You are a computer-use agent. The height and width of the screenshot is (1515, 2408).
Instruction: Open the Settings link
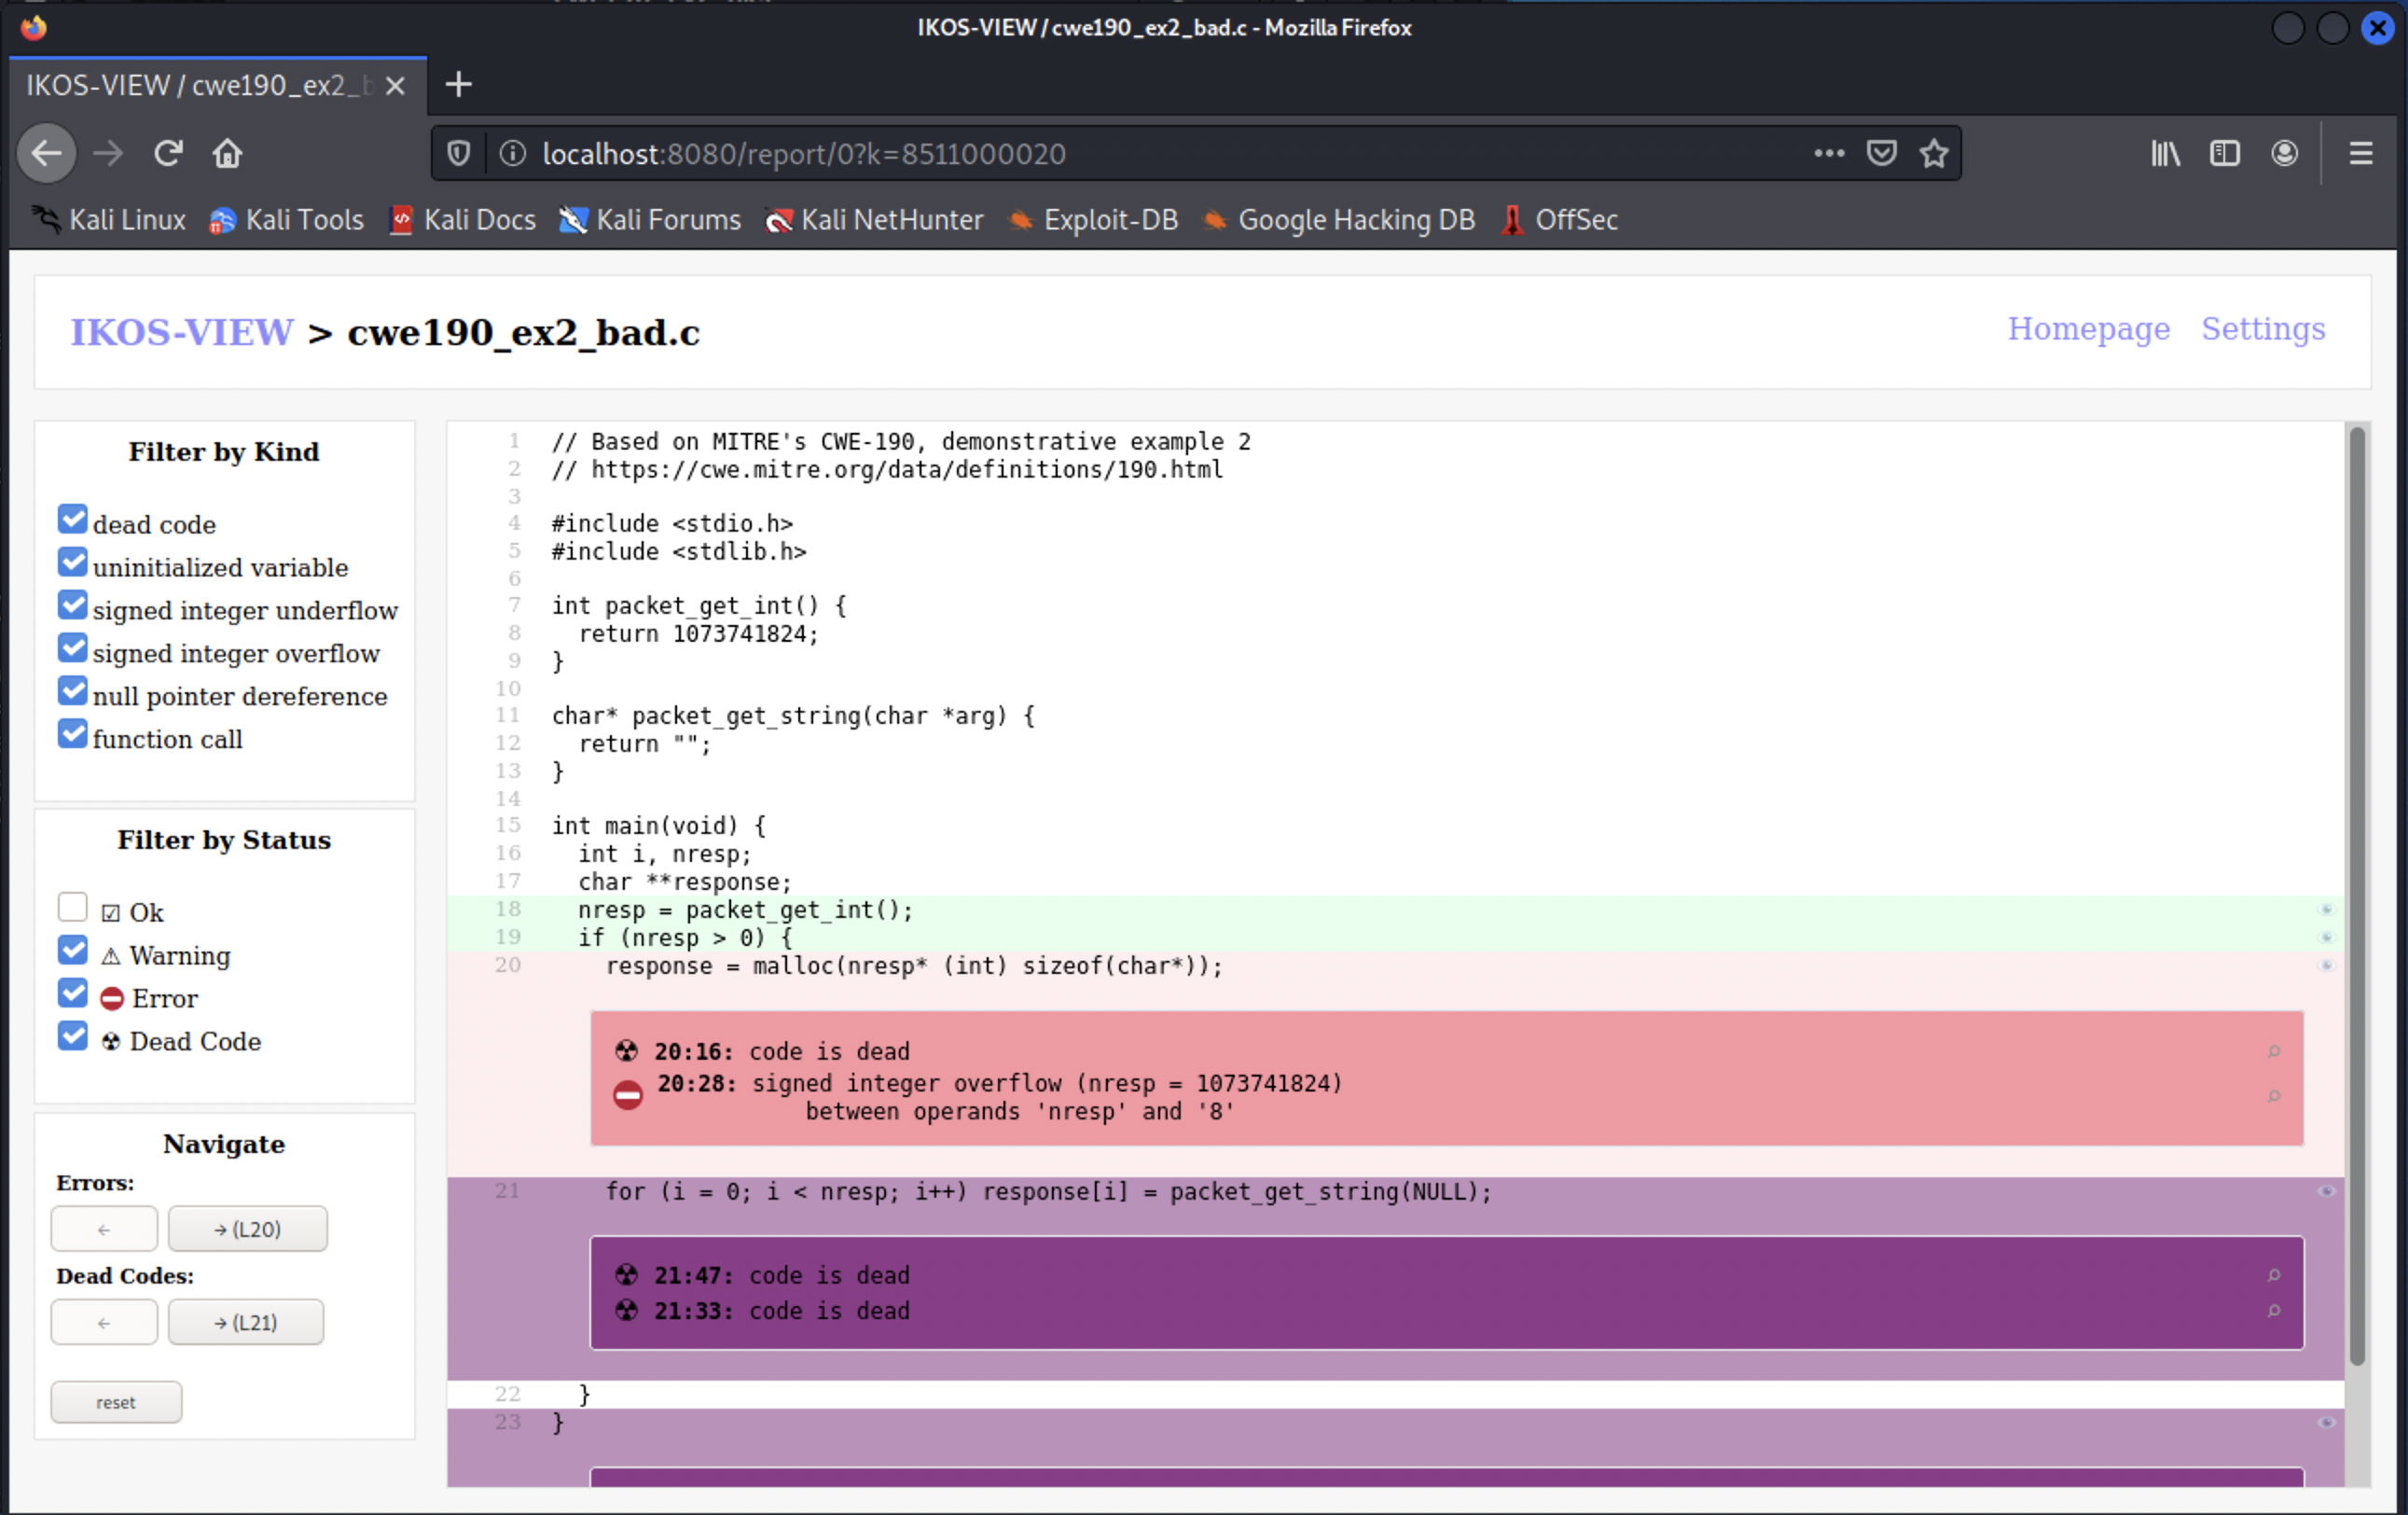coord(2263,329)
